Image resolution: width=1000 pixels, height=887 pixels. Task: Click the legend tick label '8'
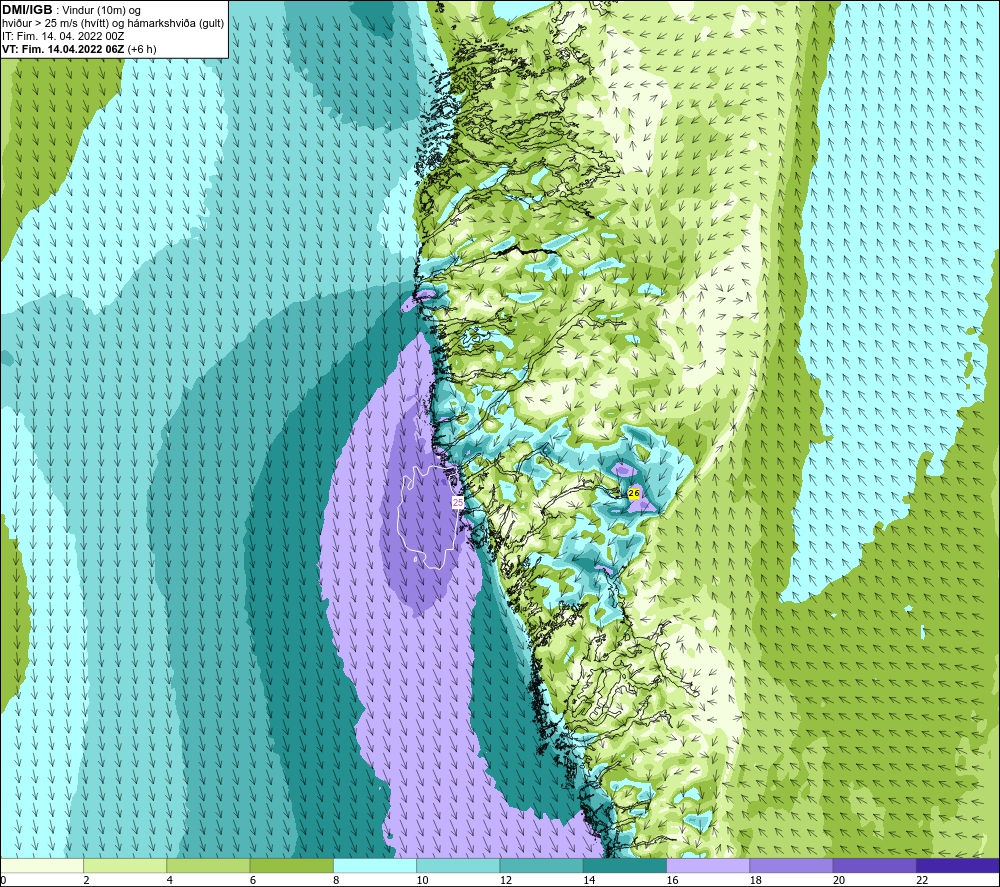[x=336, y=880]
